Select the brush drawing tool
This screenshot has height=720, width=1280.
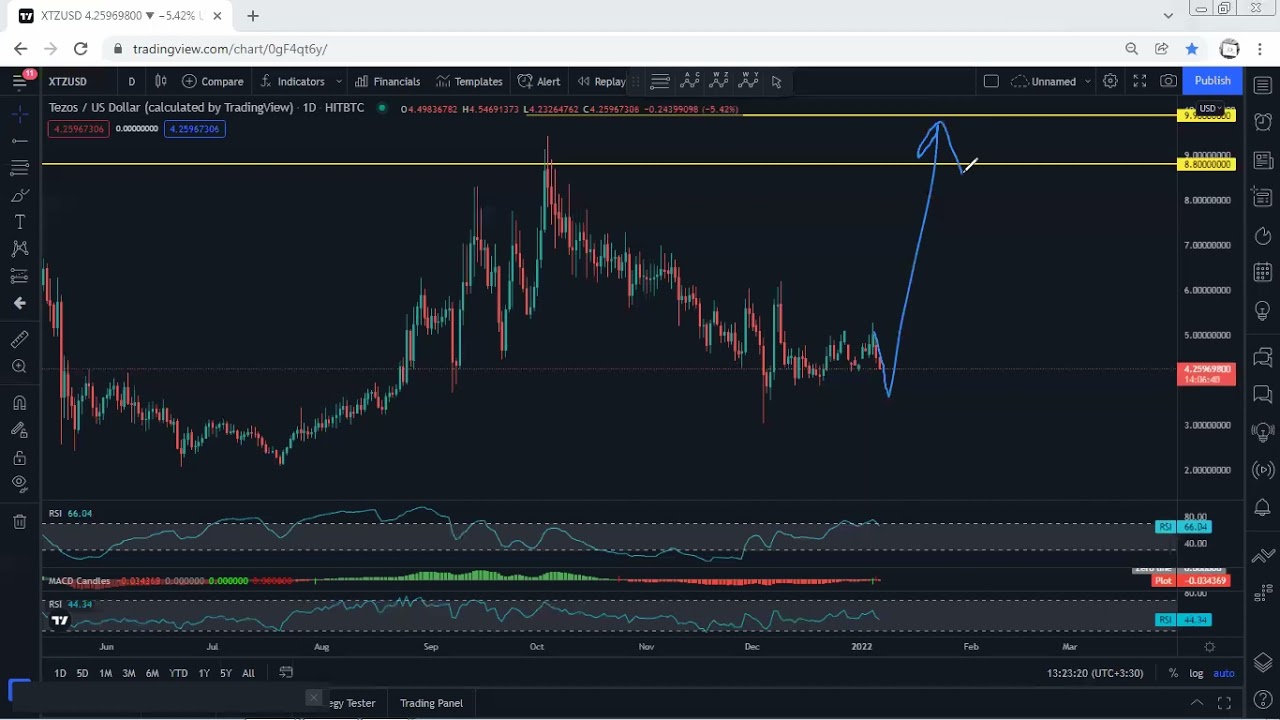coord(19,195)
